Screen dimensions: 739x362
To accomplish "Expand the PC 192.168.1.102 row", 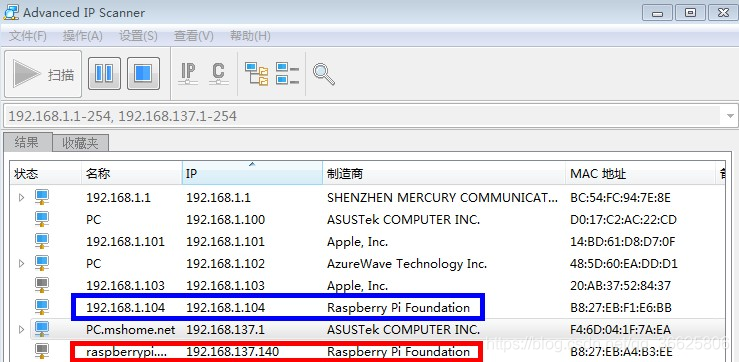I will click(21, 263).
